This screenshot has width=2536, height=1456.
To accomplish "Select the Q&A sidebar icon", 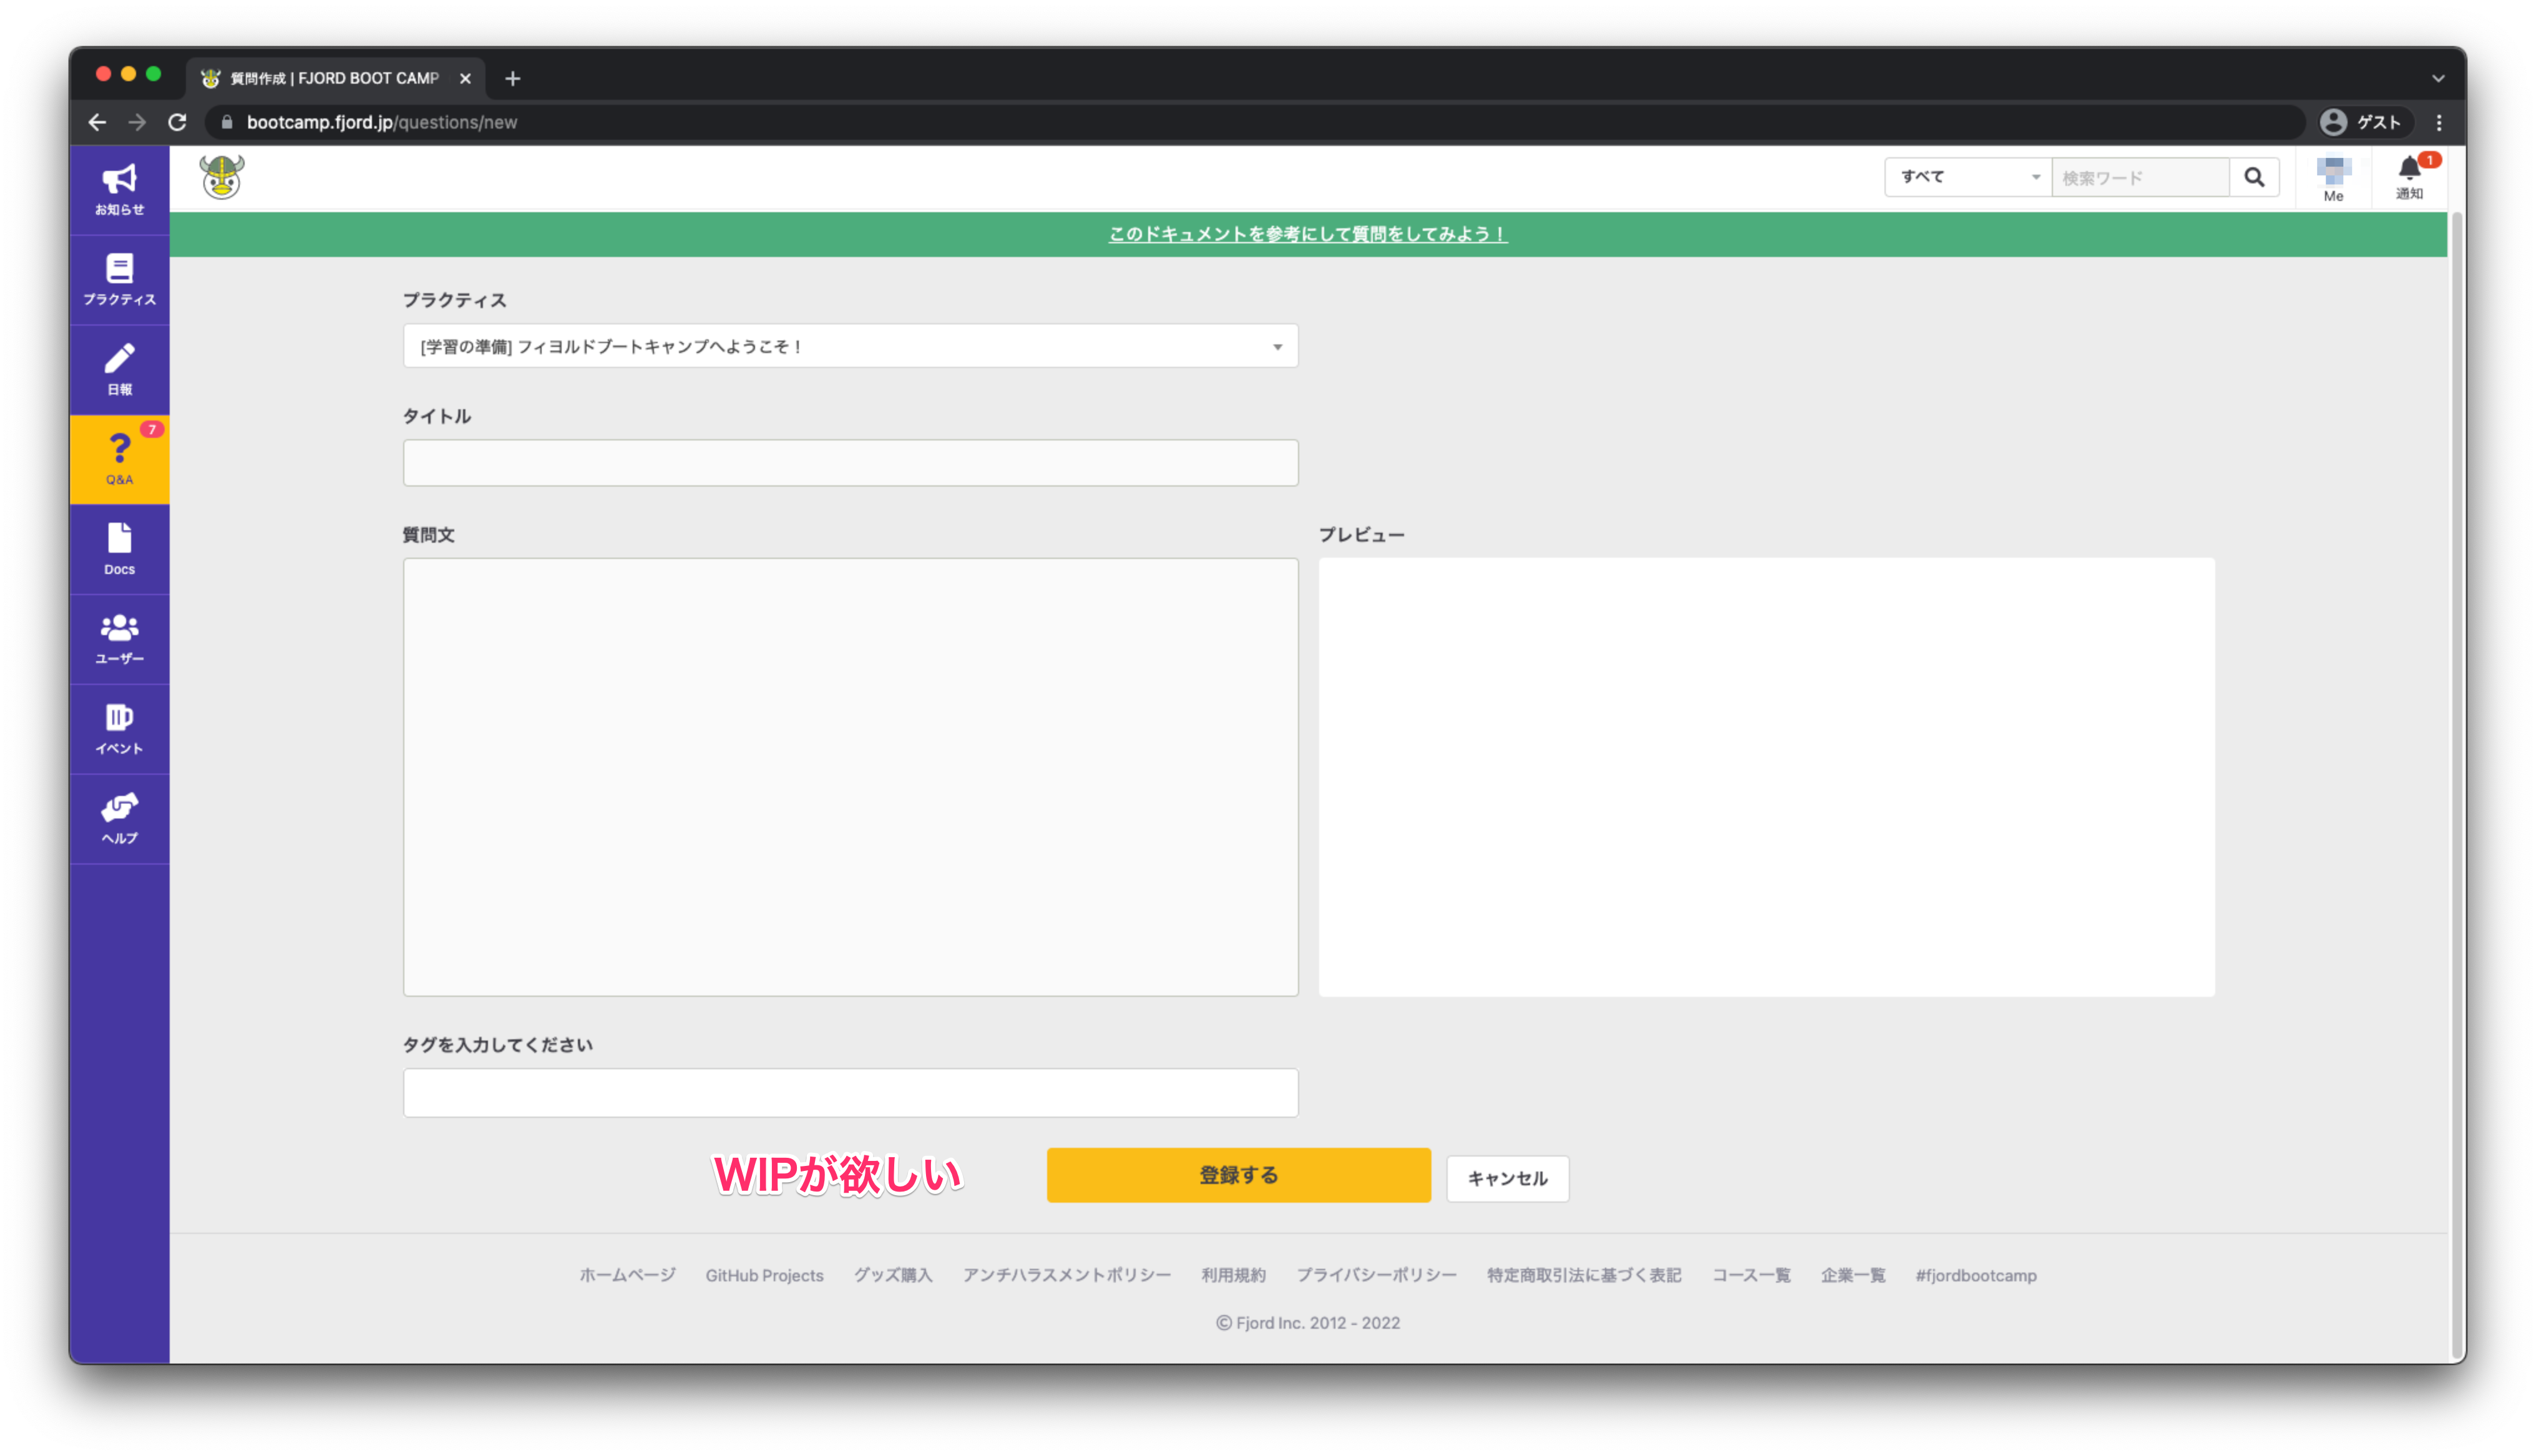I will point(119,459).
